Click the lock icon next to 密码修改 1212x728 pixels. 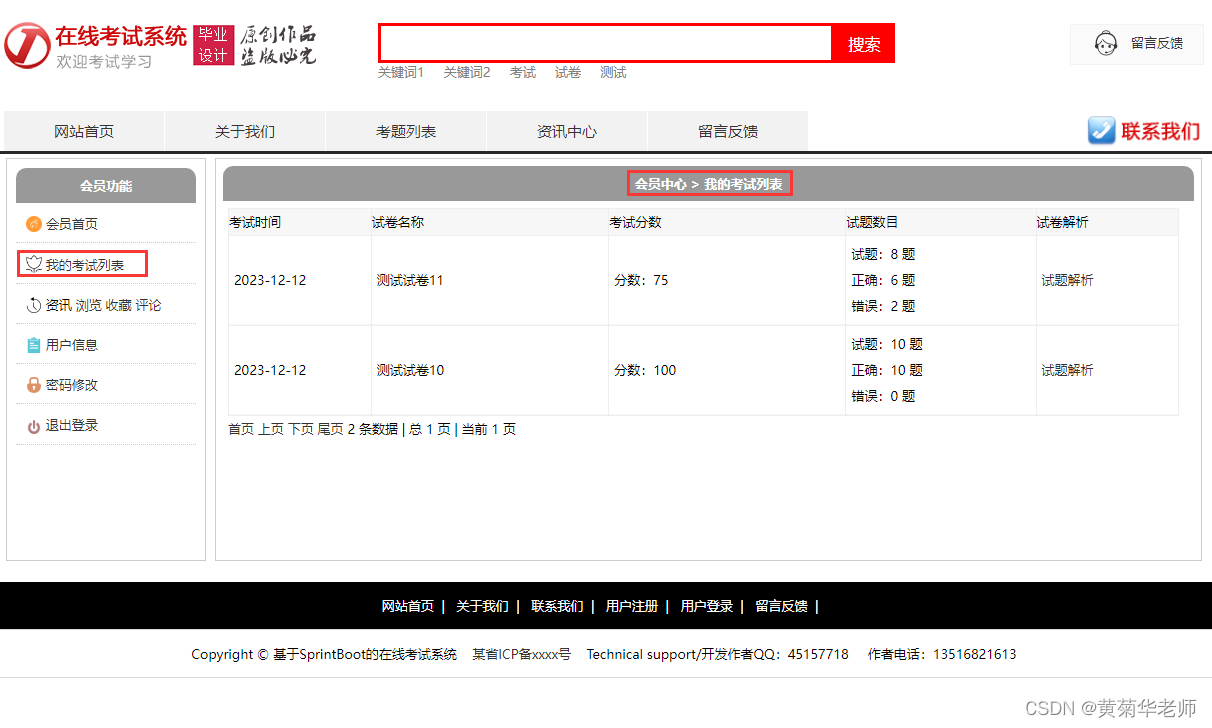click(x=34, y=385)
